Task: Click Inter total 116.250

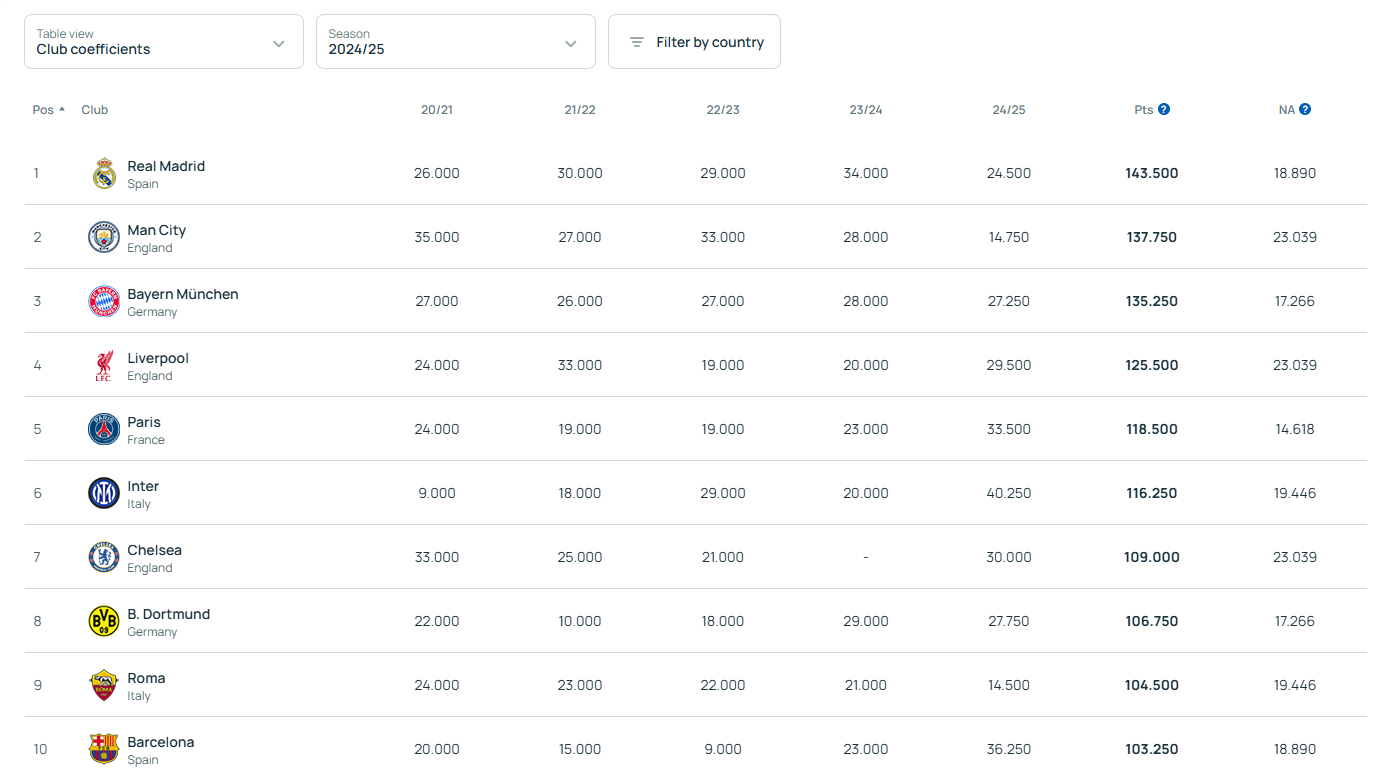Action: coord(1152,493)
